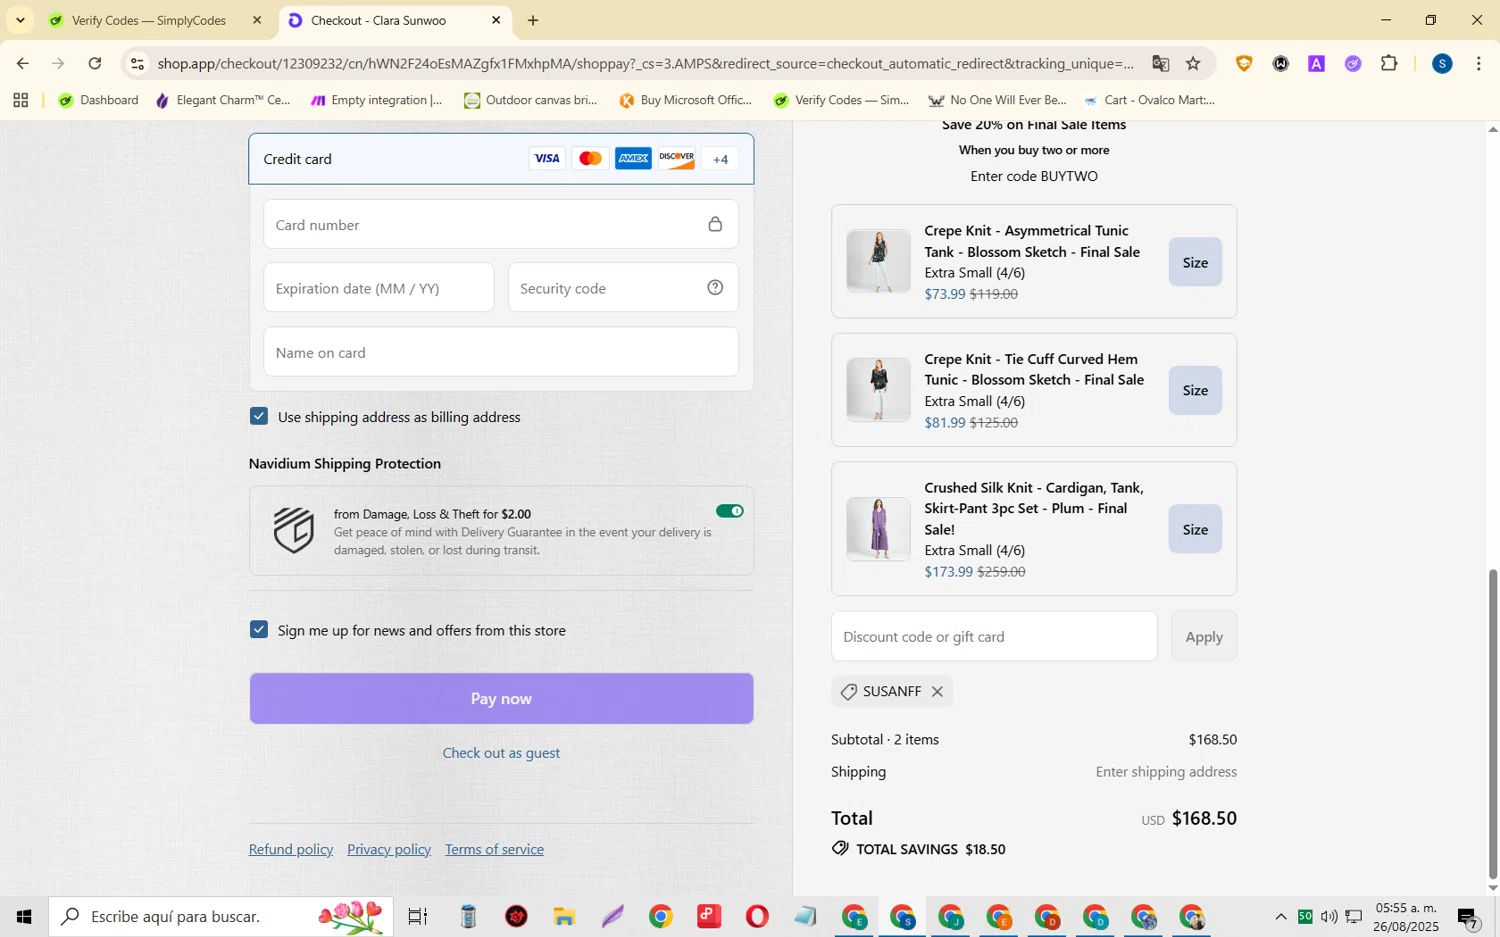Open Cart - Ovalco Mart bookmark
The width and height of the screenshot is (1500, 937).
1150,100
